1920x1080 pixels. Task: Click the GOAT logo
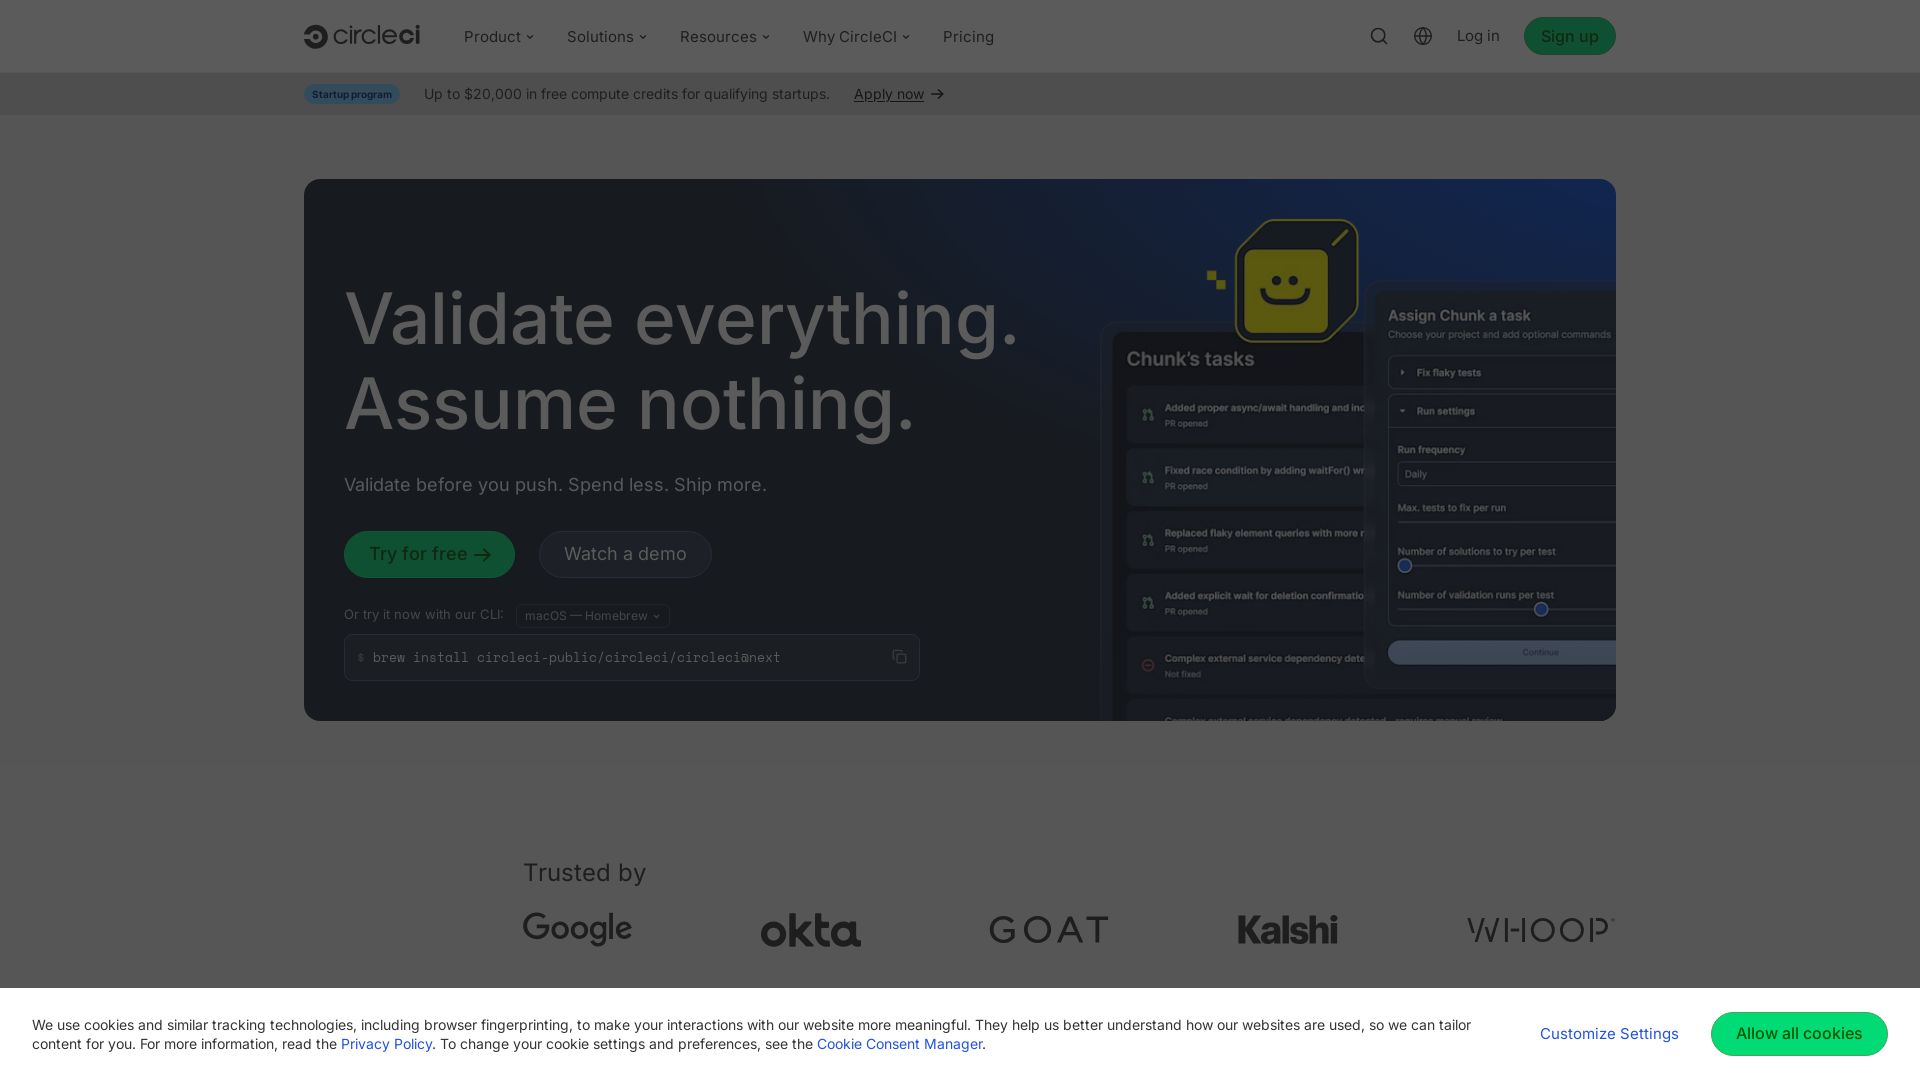point(1049,930)
